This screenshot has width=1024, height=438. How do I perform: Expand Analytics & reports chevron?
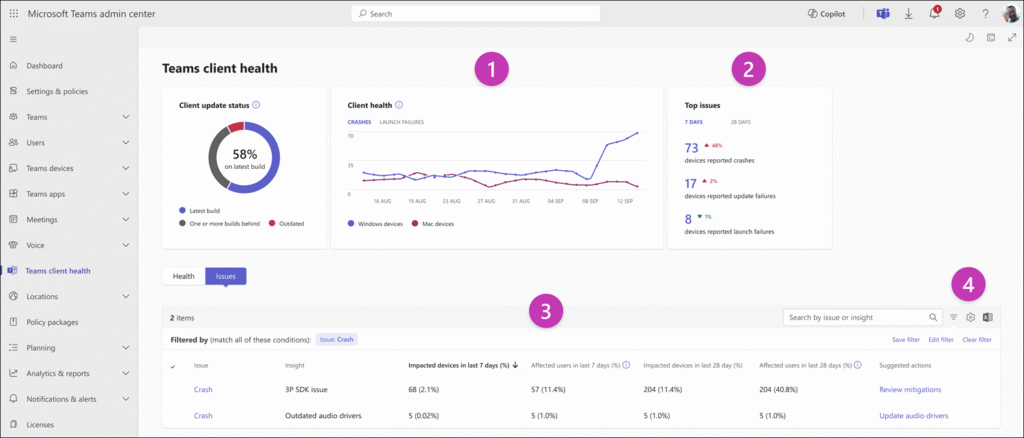click(x=126, y=373)
